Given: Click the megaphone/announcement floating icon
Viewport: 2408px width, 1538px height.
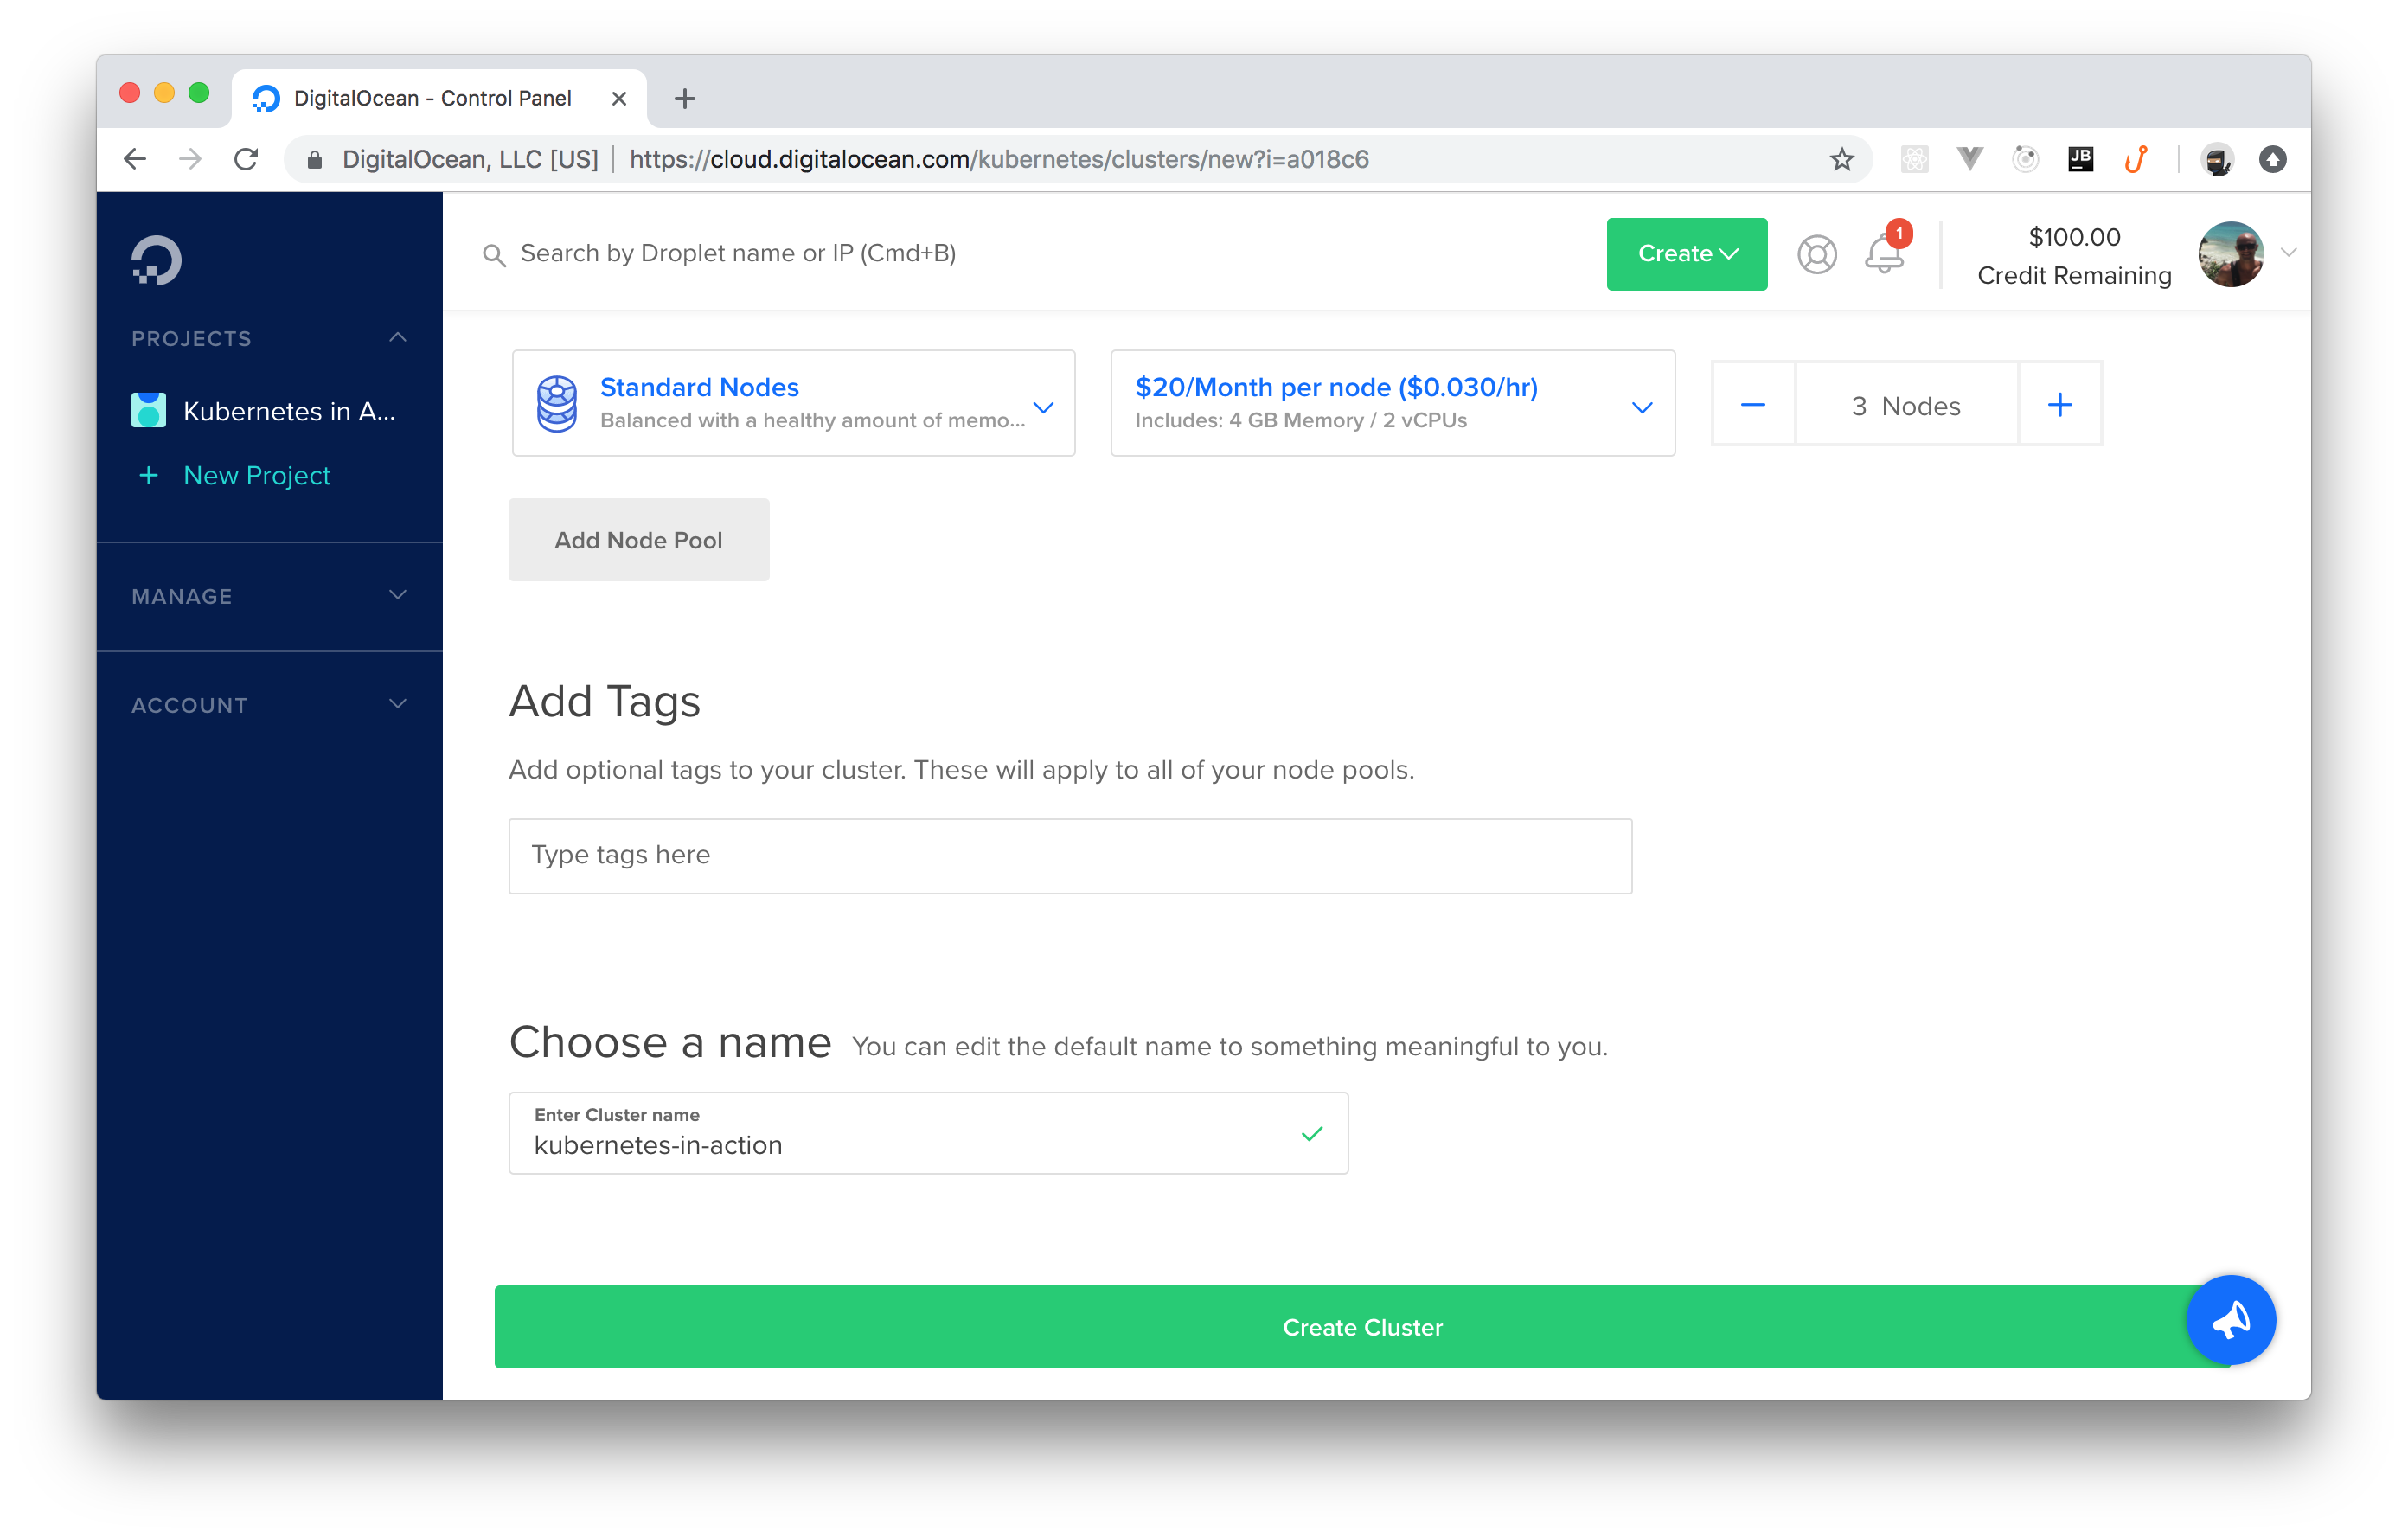Looking at the screenshot, I should click(2229, 1322).
